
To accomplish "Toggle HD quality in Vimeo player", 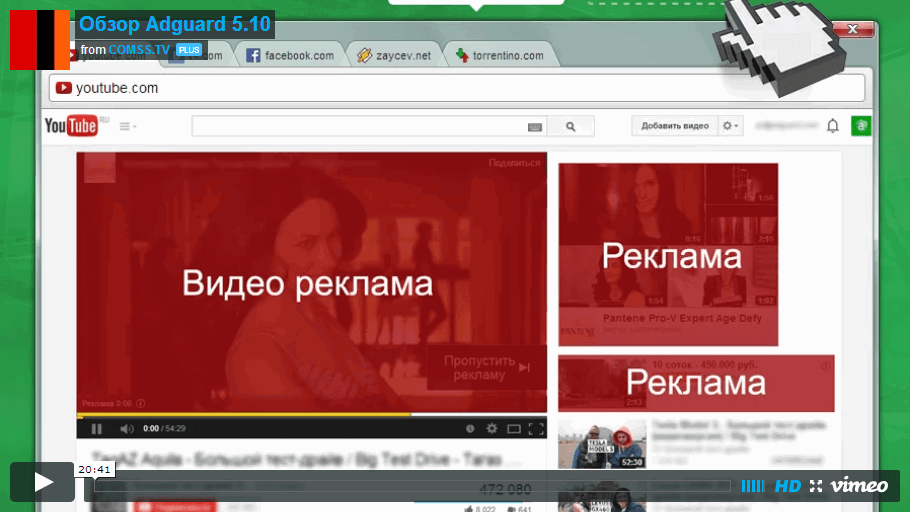I will pyautogui.click(x=788, y=486).
